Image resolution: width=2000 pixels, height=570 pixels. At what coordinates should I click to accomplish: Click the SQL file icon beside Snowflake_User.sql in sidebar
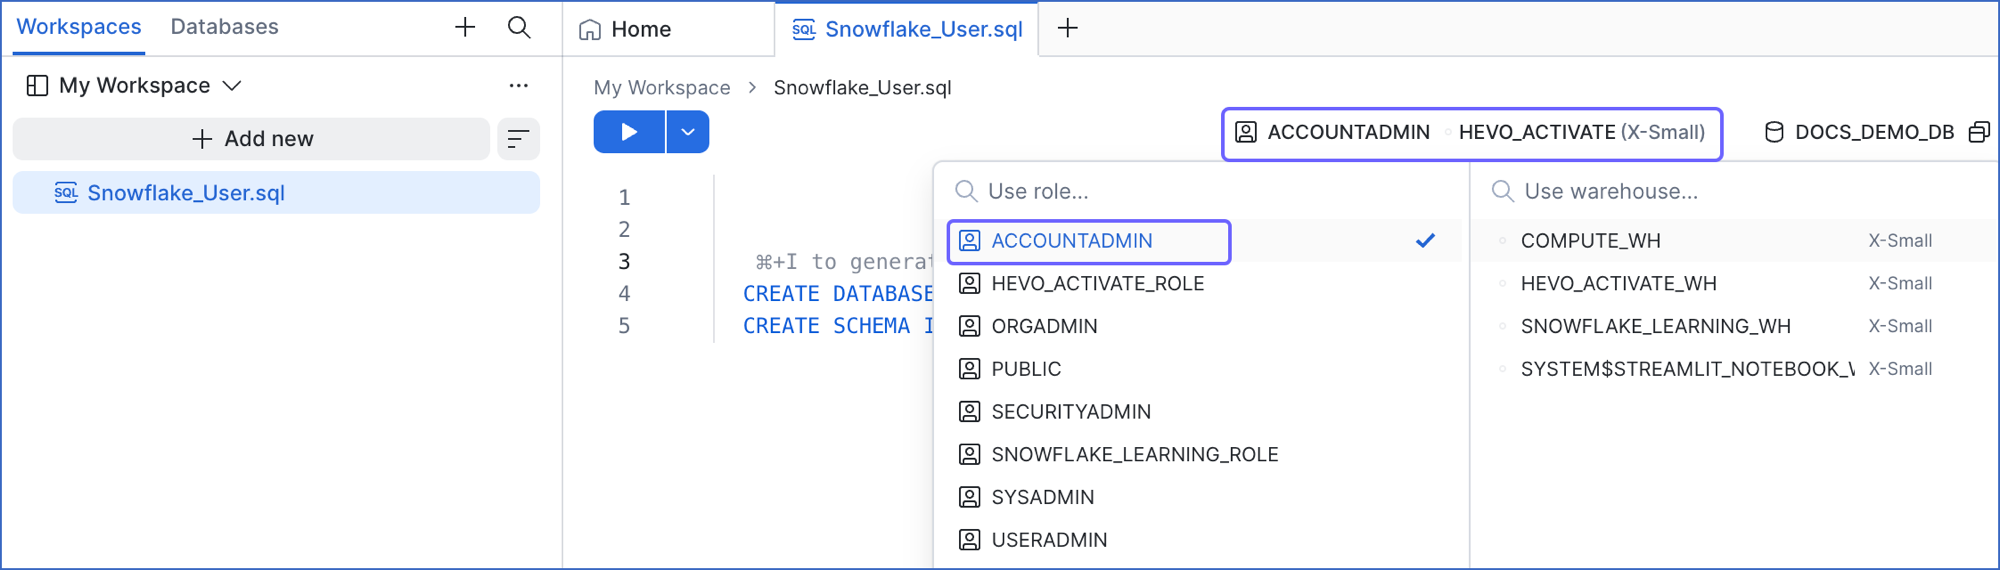tap(66, 193)
